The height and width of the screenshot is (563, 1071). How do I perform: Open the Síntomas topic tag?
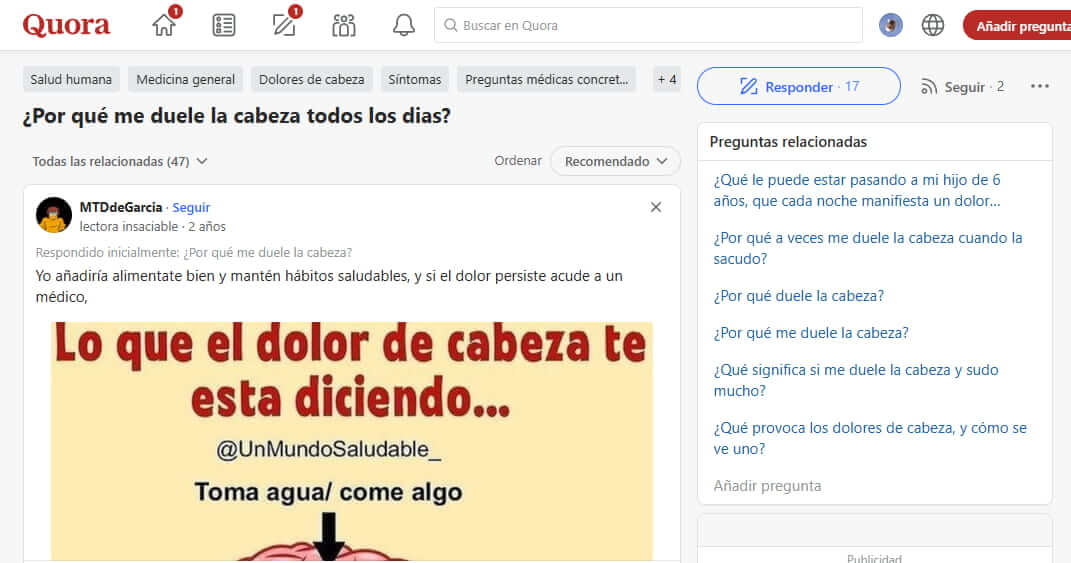point(415,79)
